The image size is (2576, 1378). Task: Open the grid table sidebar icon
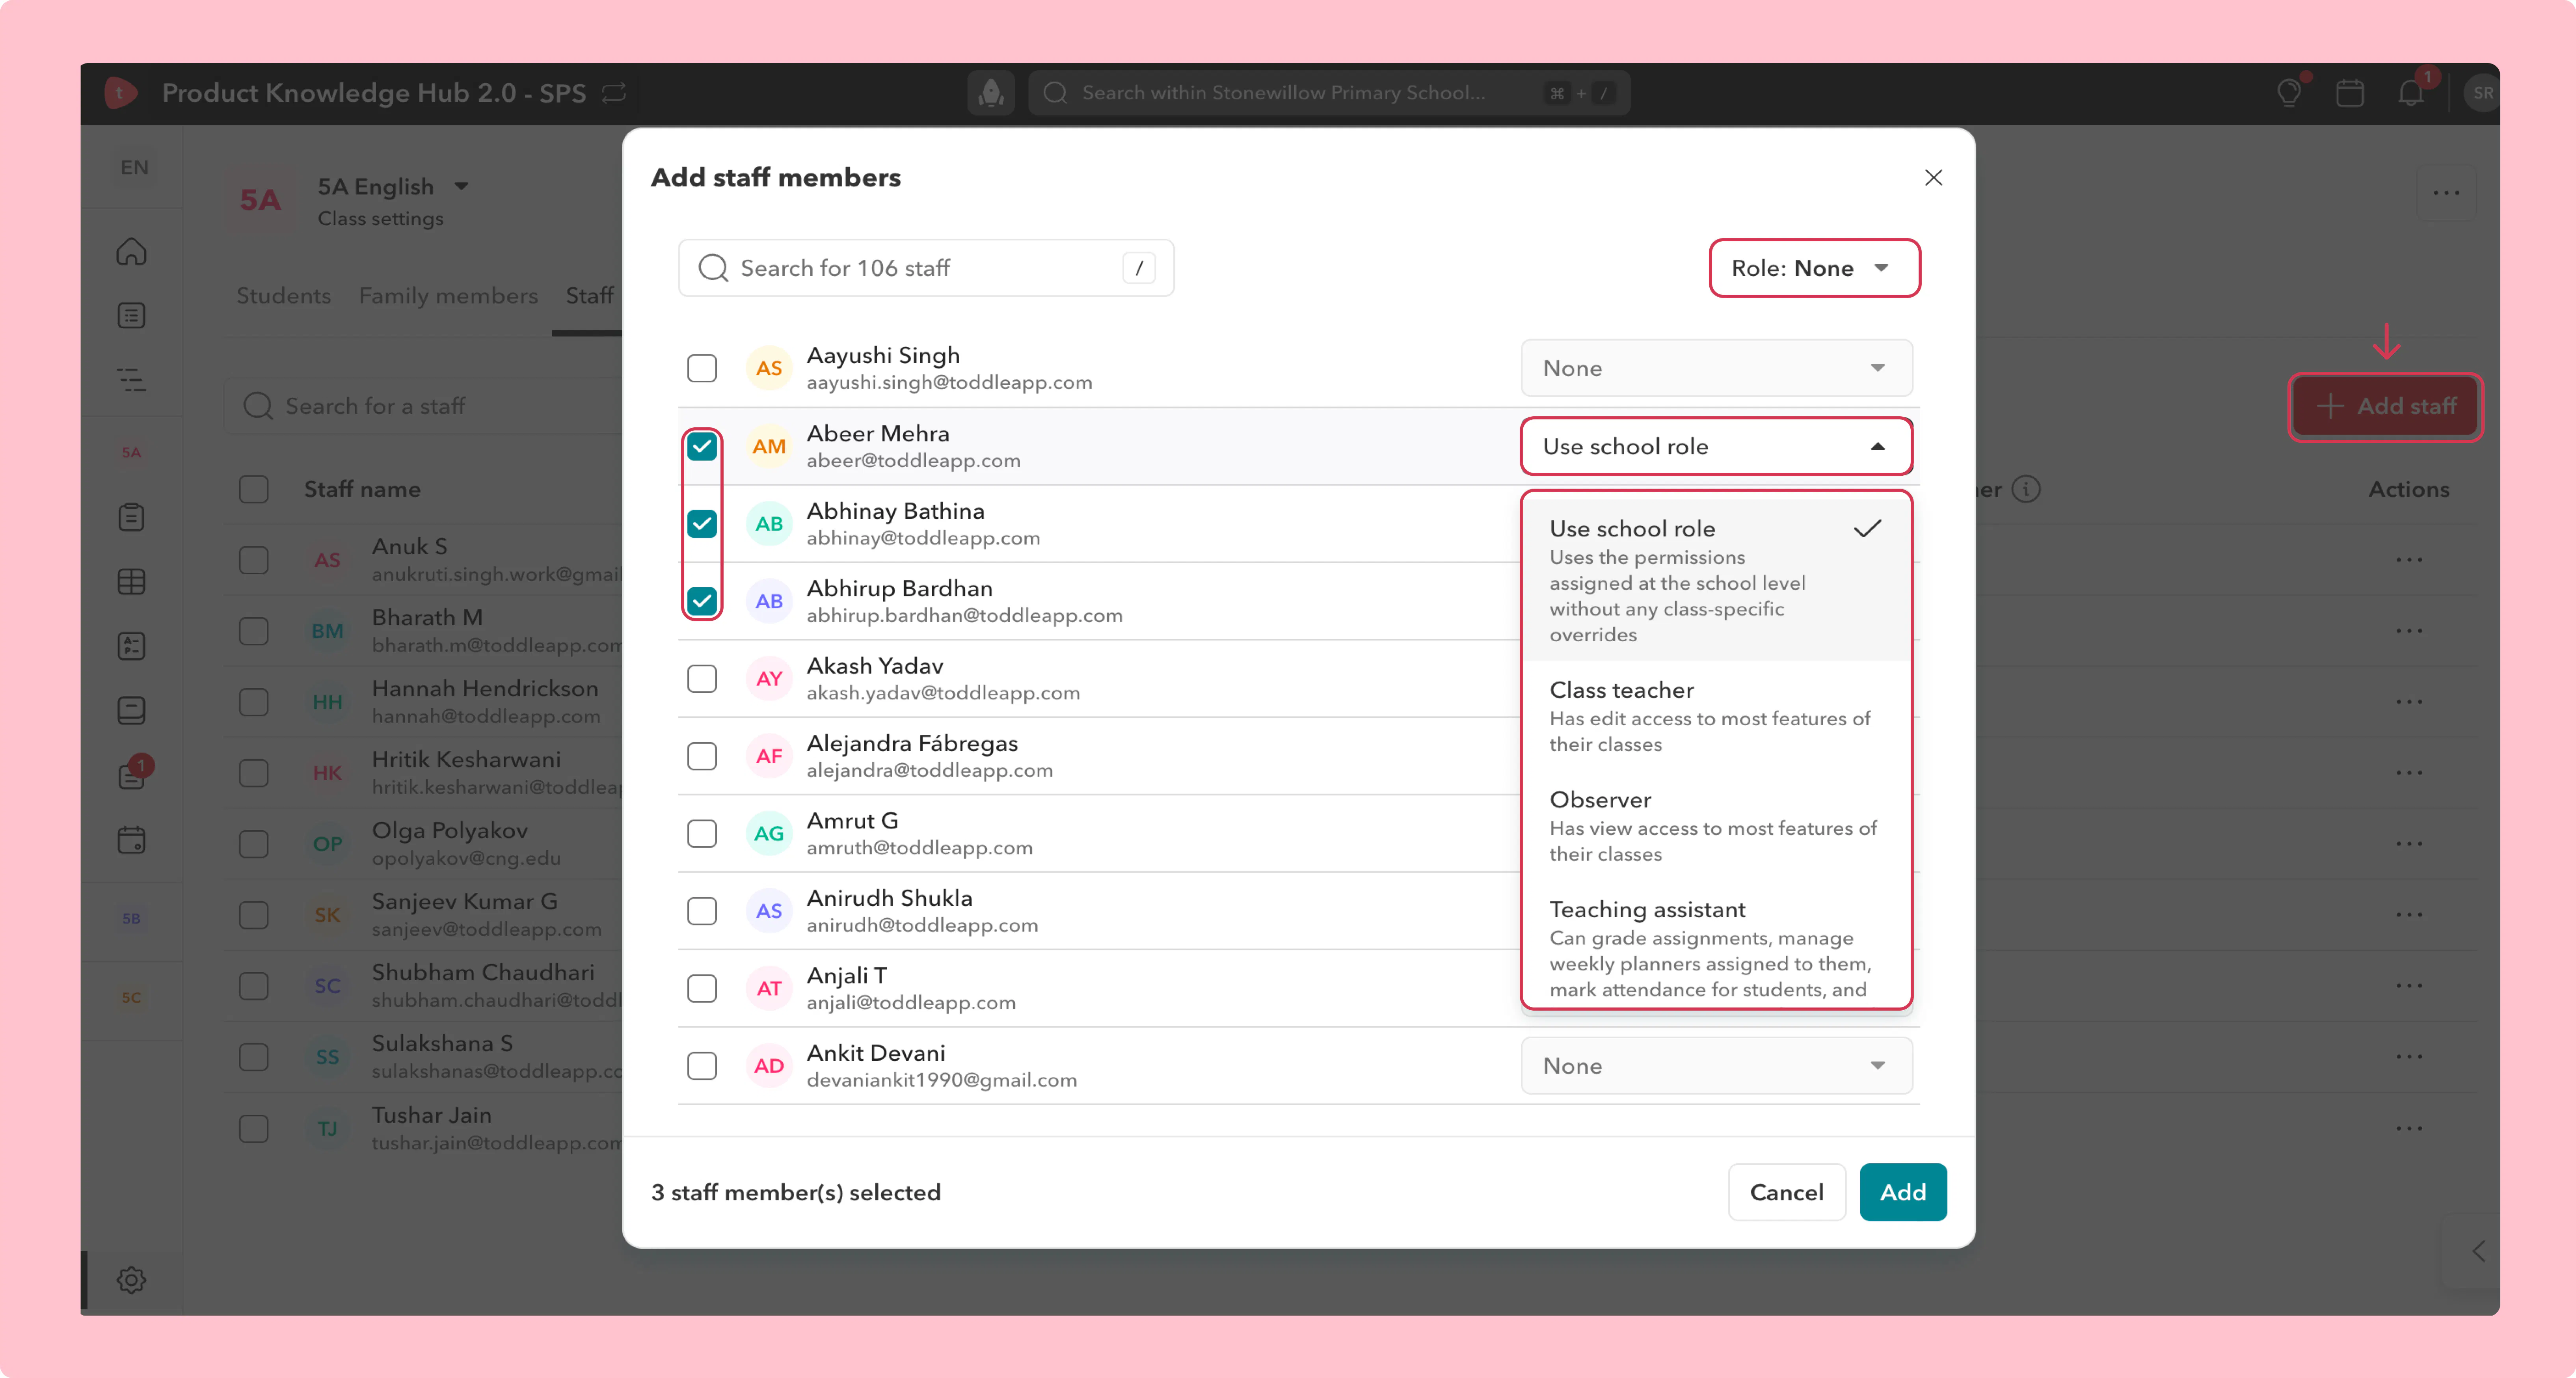pos(131,582)
